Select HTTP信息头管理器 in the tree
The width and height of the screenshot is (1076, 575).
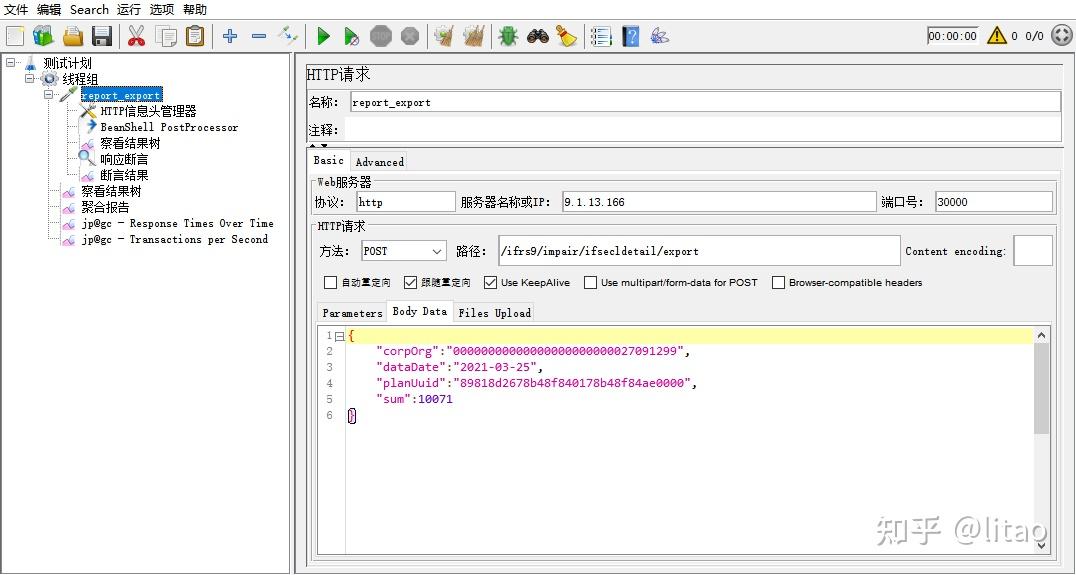(x=148, y=111)
